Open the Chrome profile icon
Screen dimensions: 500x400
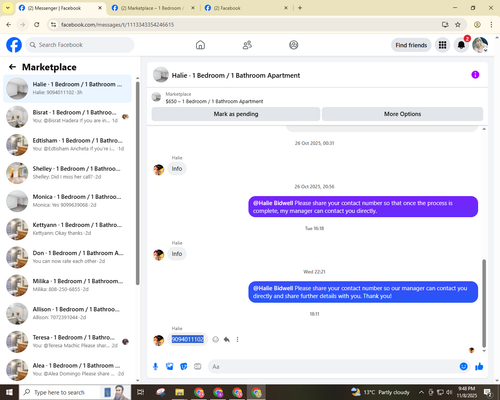tap(477, 25)
